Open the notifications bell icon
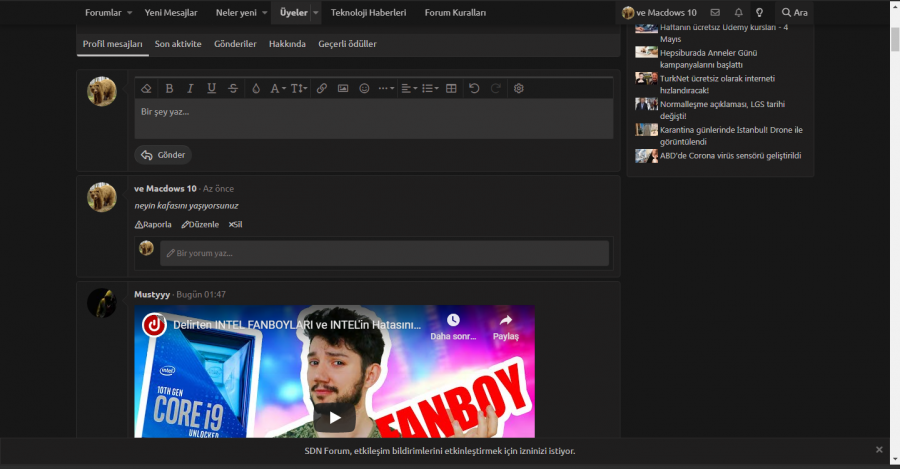Screen dimensions: 900x469 click(739, 13)
